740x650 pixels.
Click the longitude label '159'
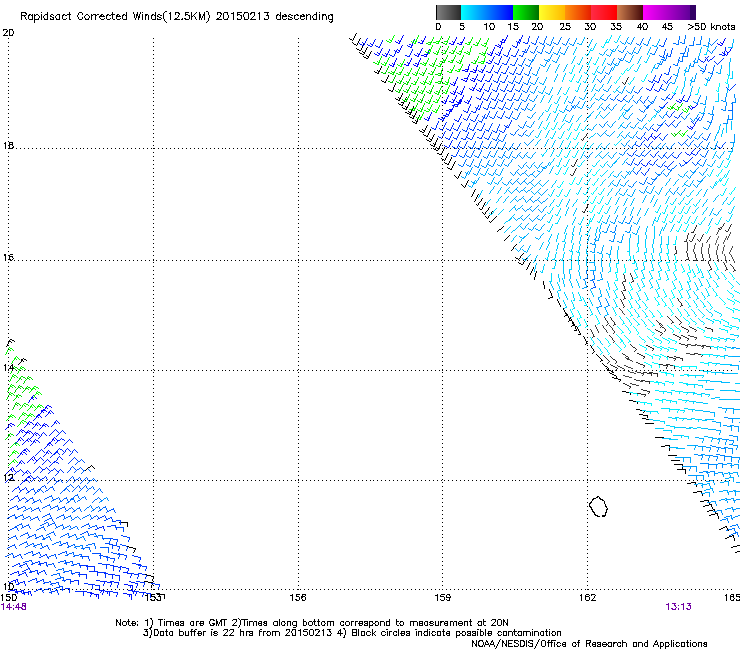443,598
